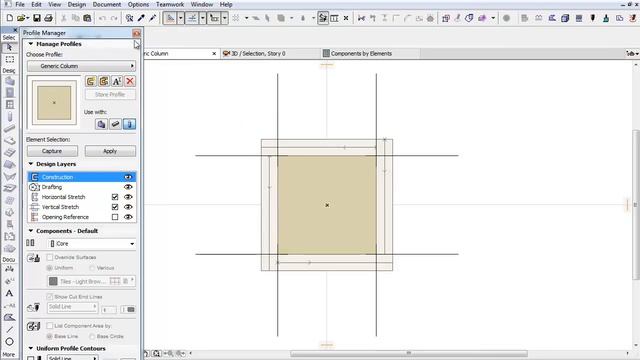Image resolution: width=640 pixels, height=360 pixels.
Task: Save the project with the floppy icon
Action: [x=37, y=18]
